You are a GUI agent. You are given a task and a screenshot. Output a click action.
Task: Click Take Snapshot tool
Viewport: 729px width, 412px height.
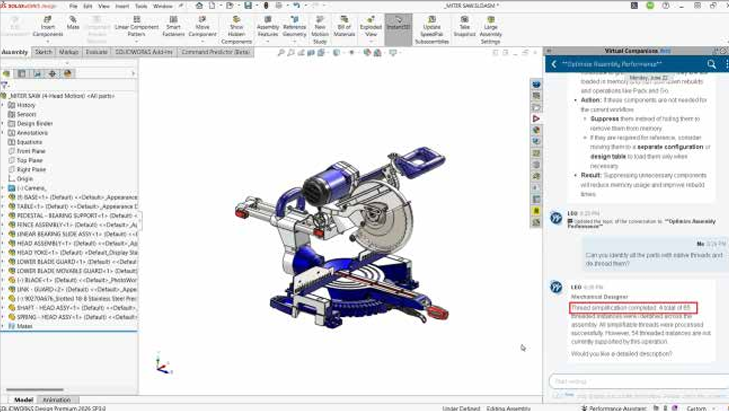464,27
